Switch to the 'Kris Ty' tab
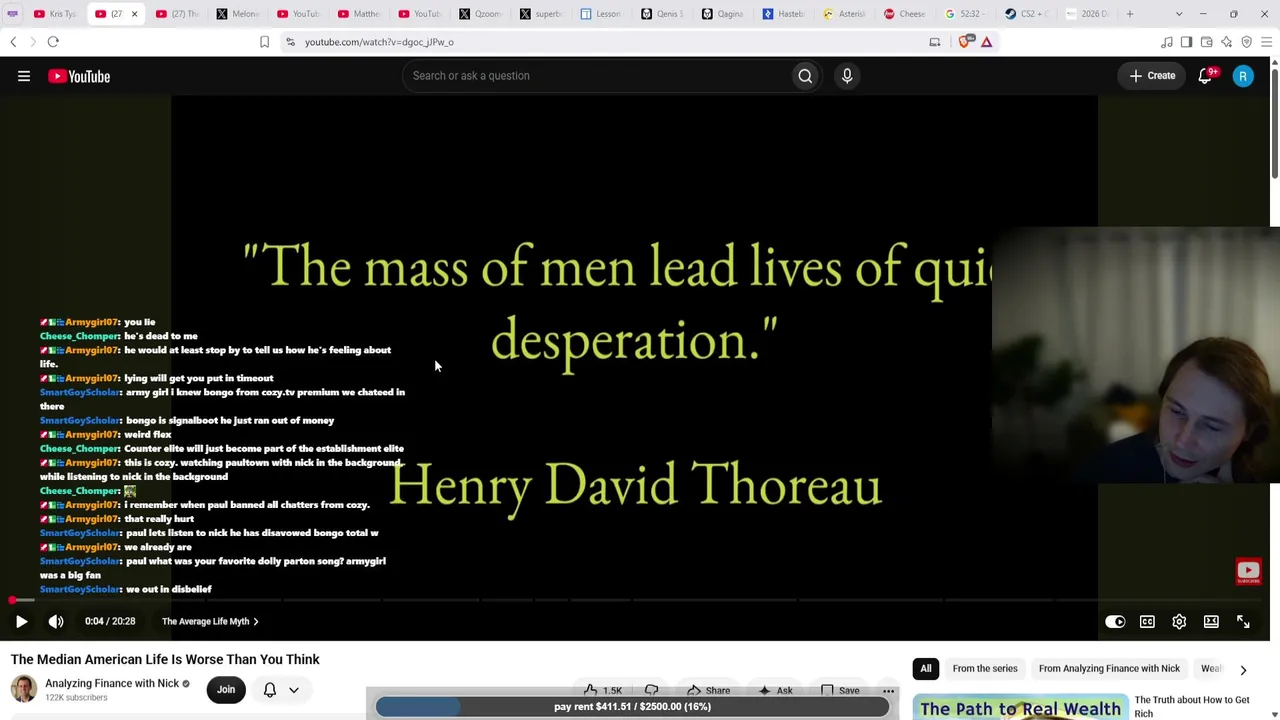The height and width of the screenshot is (720, 1280). pos(56,14)
